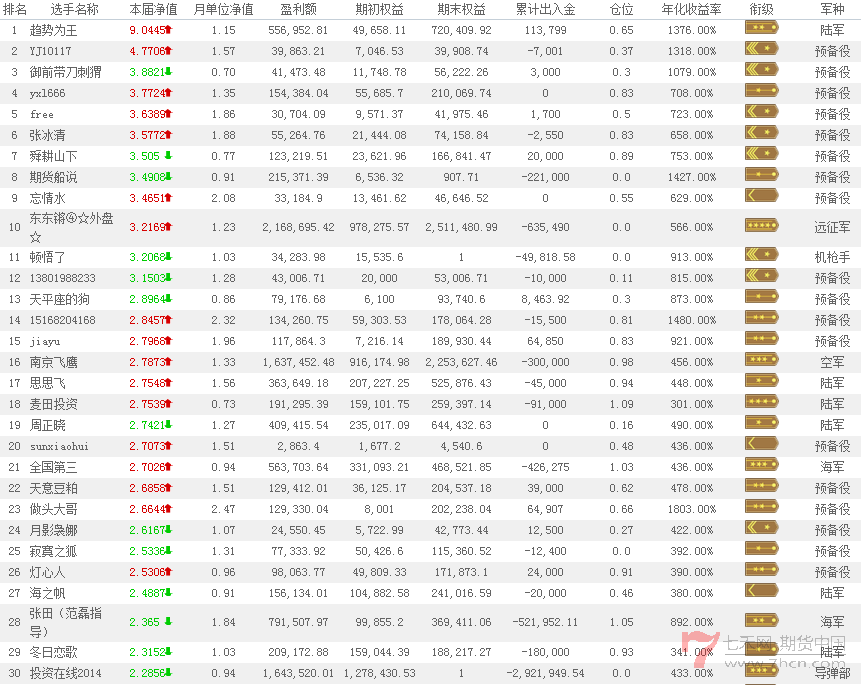
Task: Open player YJ10117 entry
Action: pos(51,51)
